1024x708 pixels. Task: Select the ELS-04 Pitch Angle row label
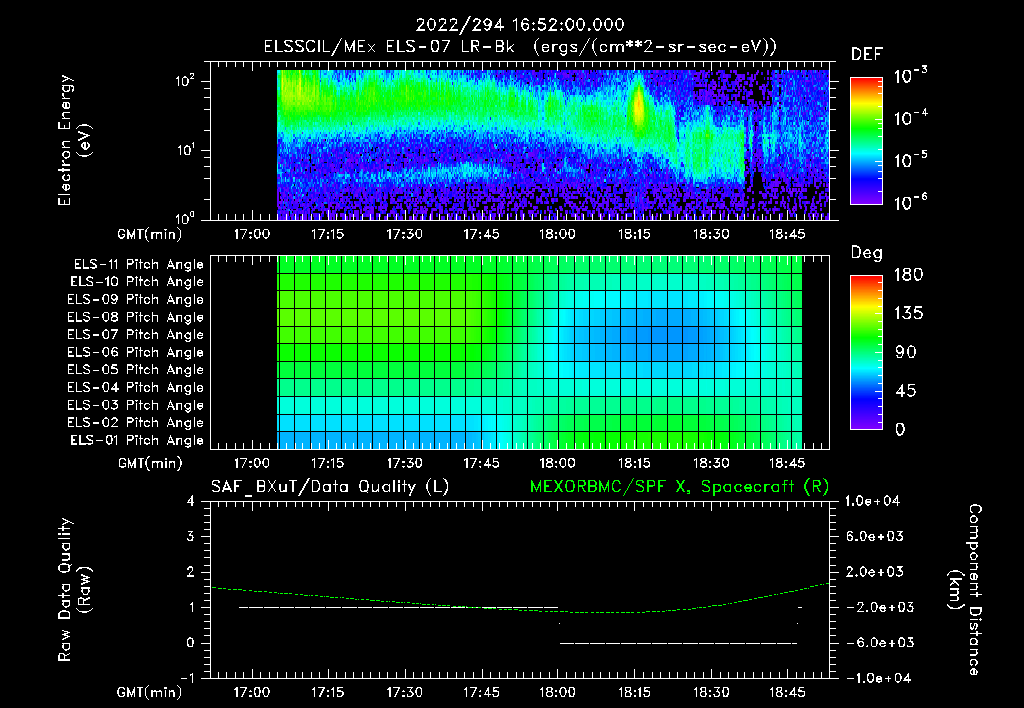pos(135,388)
